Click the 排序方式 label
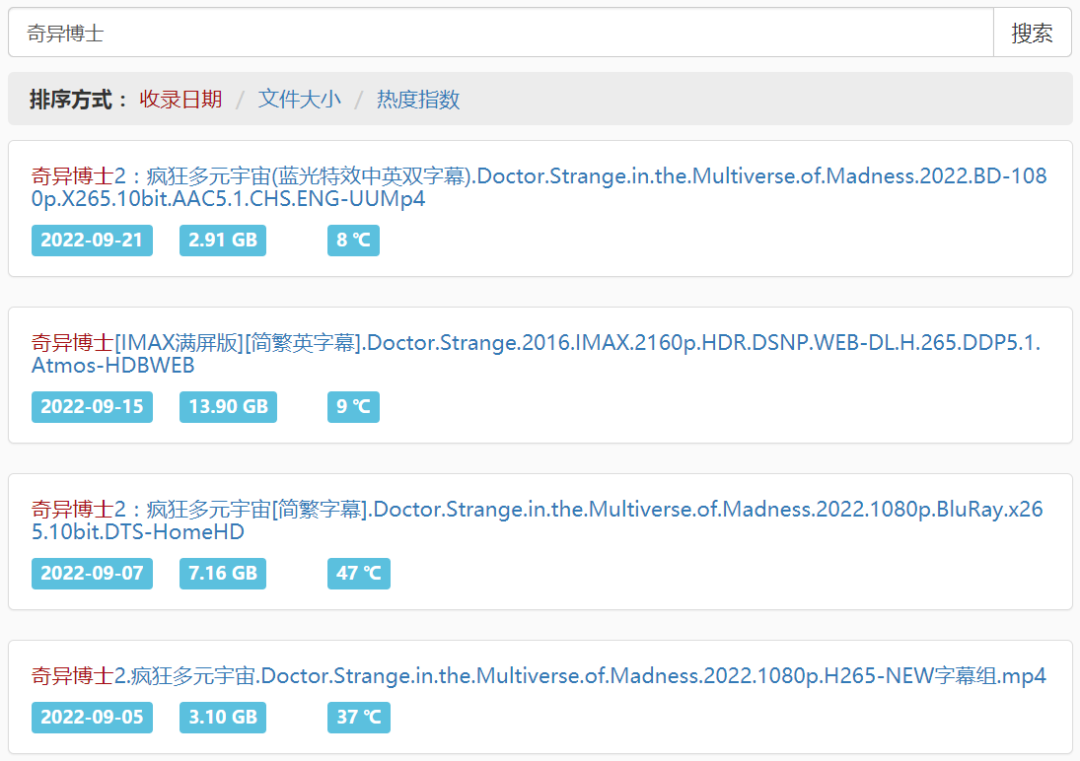The height and width of the screenshot is (761, 1080). click(78, 99)
